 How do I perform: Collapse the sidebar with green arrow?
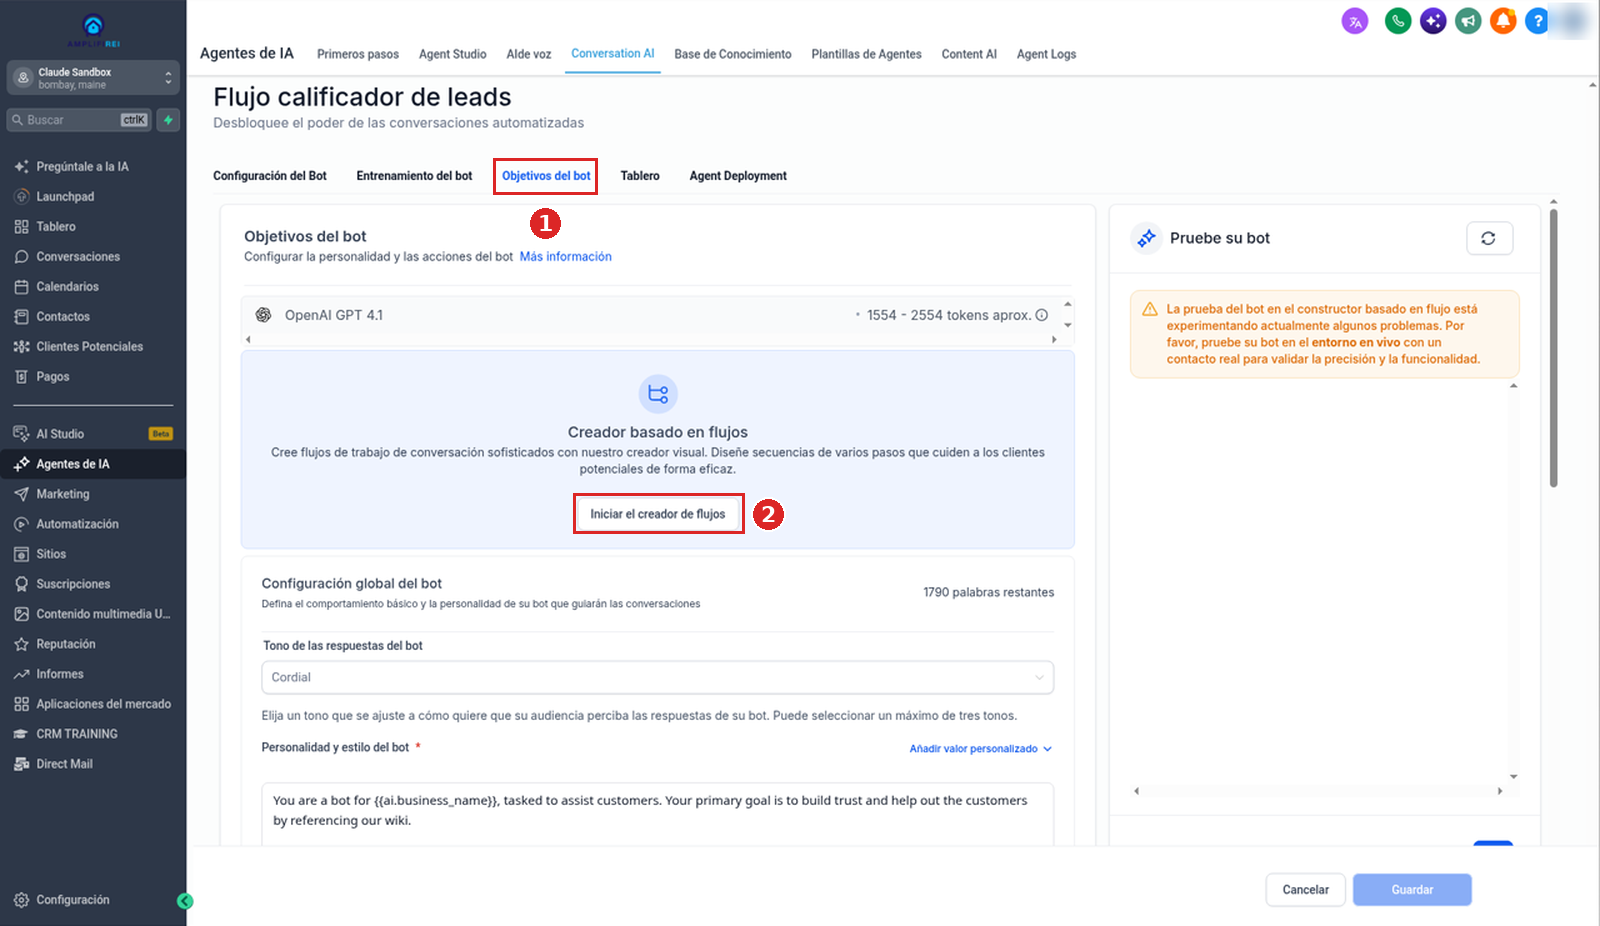click(x=185, y=901)
